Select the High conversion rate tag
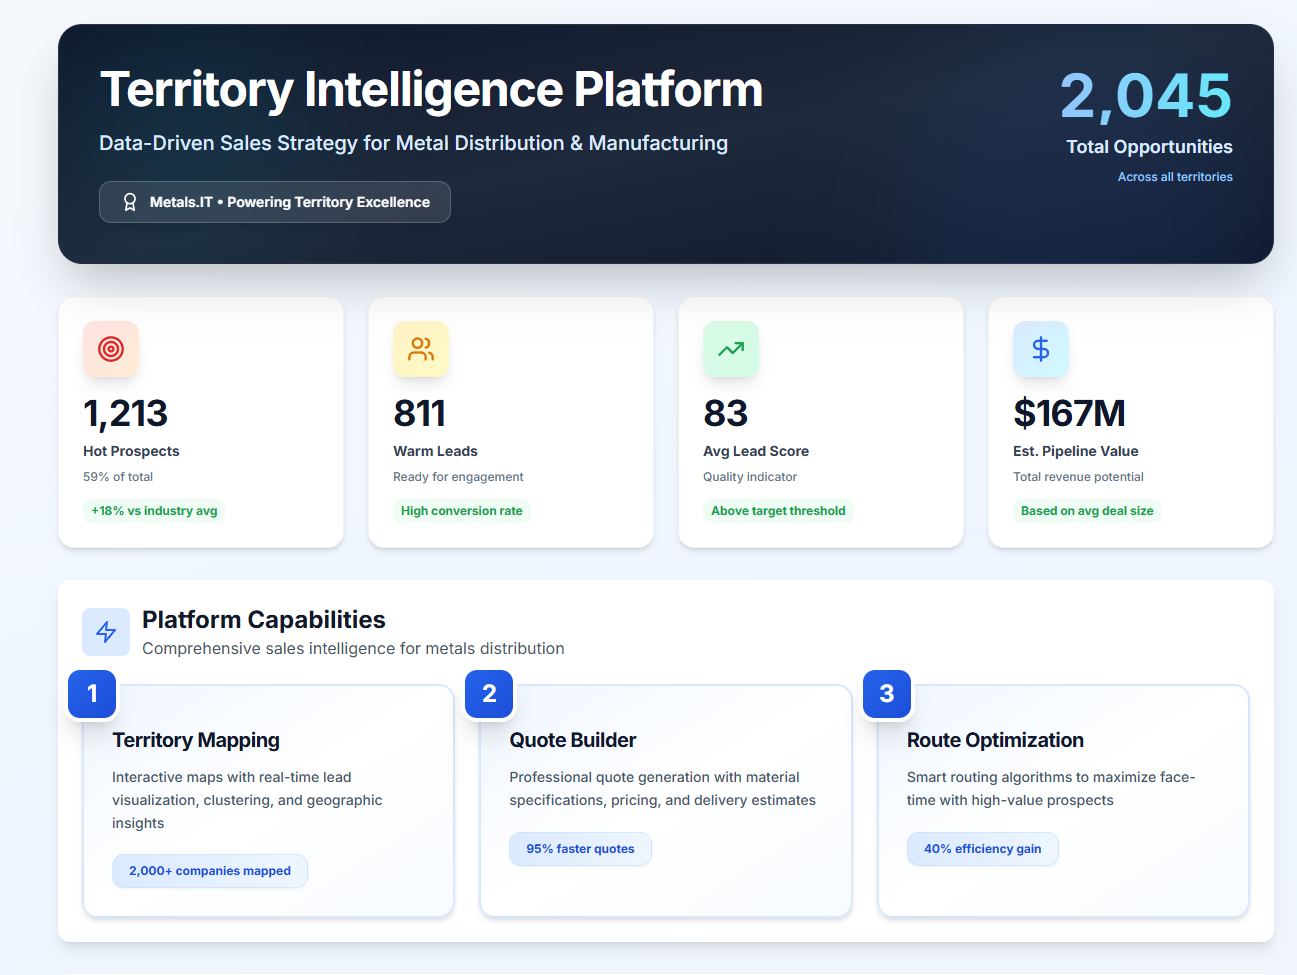 tap(461, 511)
